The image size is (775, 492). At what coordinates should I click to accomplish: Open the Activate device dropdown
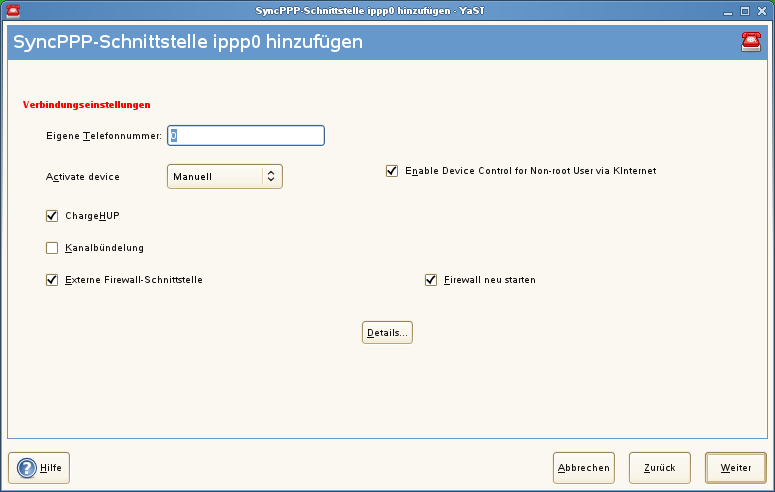(x=224, y=177)
